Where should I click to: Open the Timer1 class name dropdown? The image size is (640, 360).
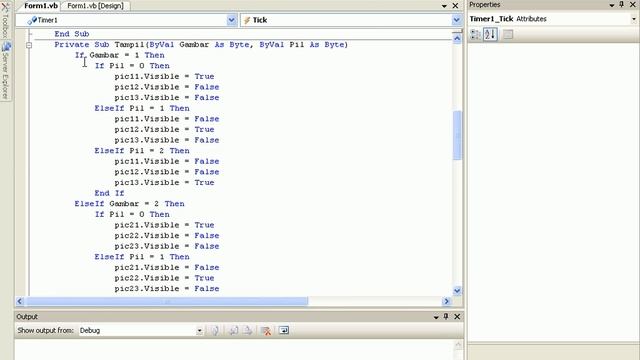[x=231, y=20]
